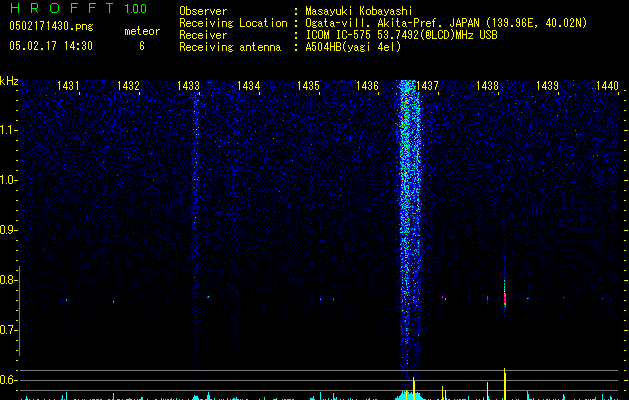Click the 1437 time marker
The width and height of the screenshot is (629, 400).
pyautogui.click(x=428, y=86)
